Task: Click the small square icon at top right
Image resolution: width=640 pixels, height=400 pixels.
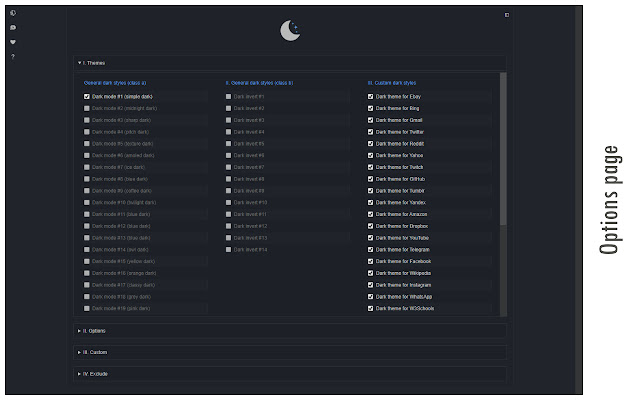Action: 507,15
